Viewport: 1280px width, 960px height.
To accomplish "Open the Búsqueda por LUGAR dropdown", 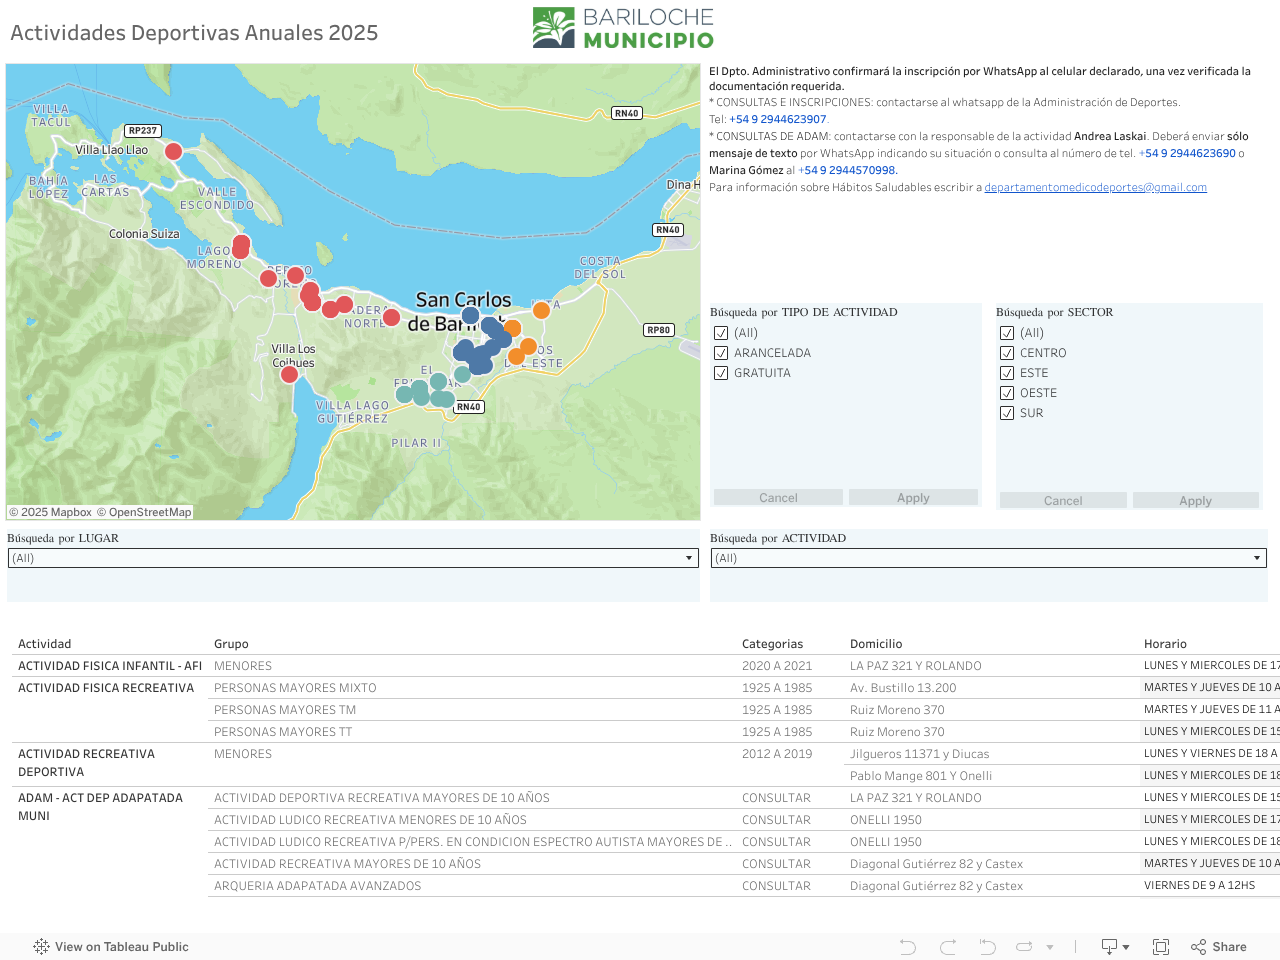I will click(353, 558).
